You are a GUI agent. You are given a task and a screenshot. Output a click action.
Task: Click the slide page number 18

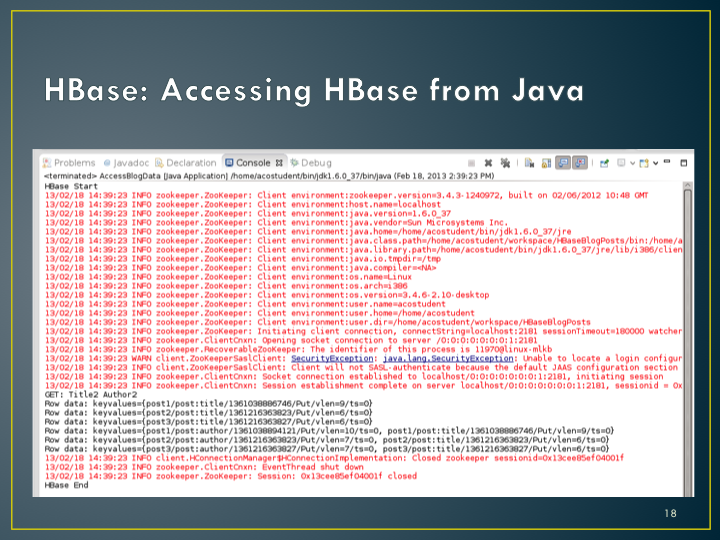[670, 513]
